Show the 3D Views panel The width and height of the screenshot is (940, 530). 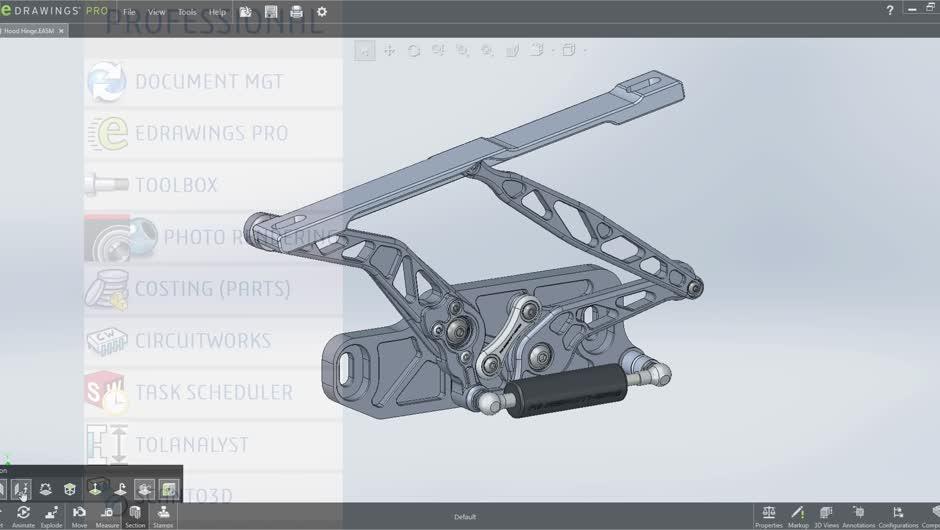pos(826,515)
